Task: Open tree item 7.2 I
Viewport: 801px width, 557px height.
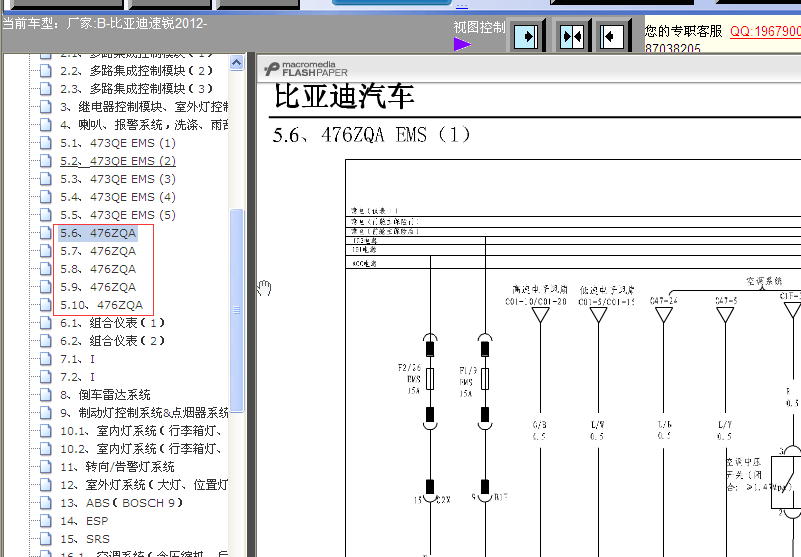Action: click(77, 377)
